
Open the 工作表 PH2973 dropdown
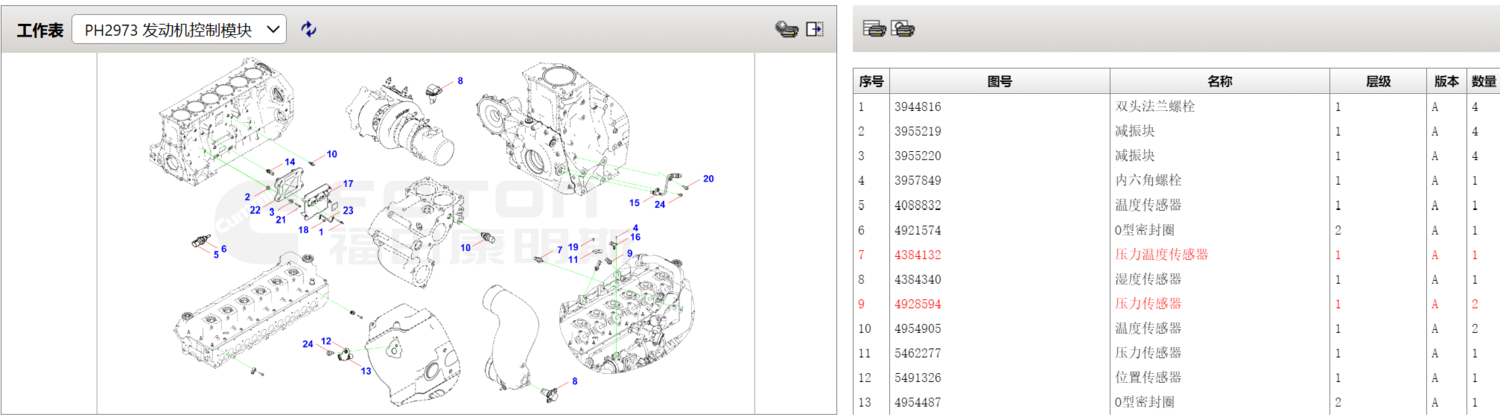pos(179,30)
